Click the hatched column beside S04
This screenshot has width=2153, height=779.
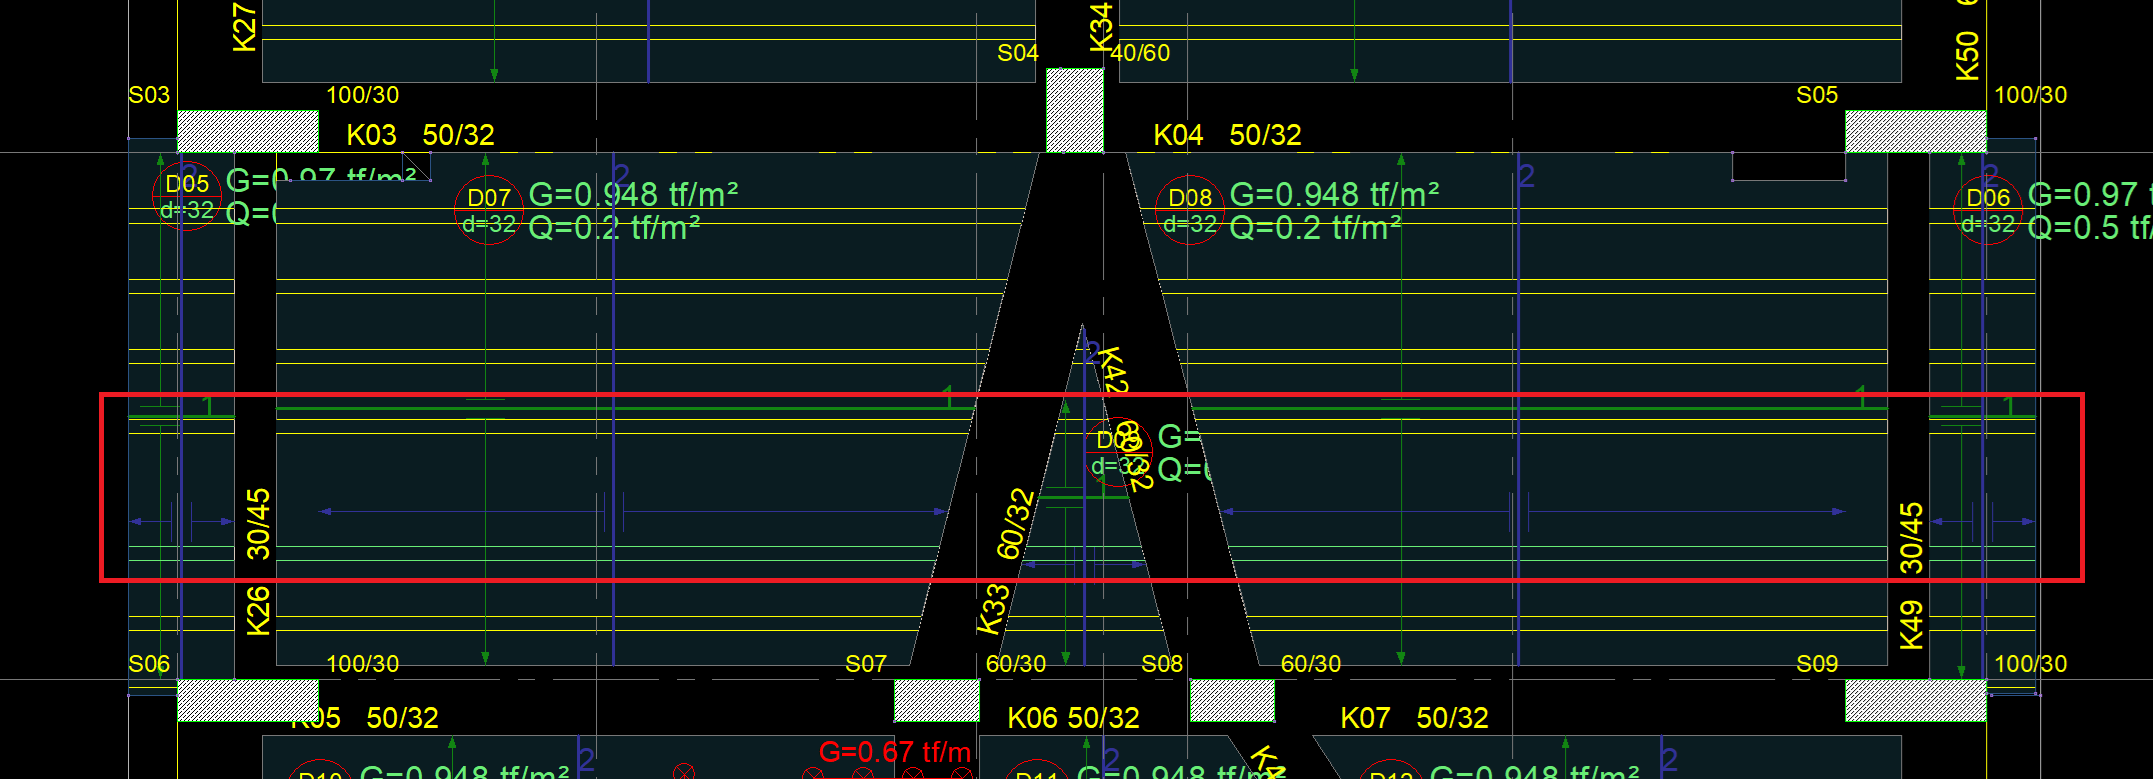[1074, 110]
